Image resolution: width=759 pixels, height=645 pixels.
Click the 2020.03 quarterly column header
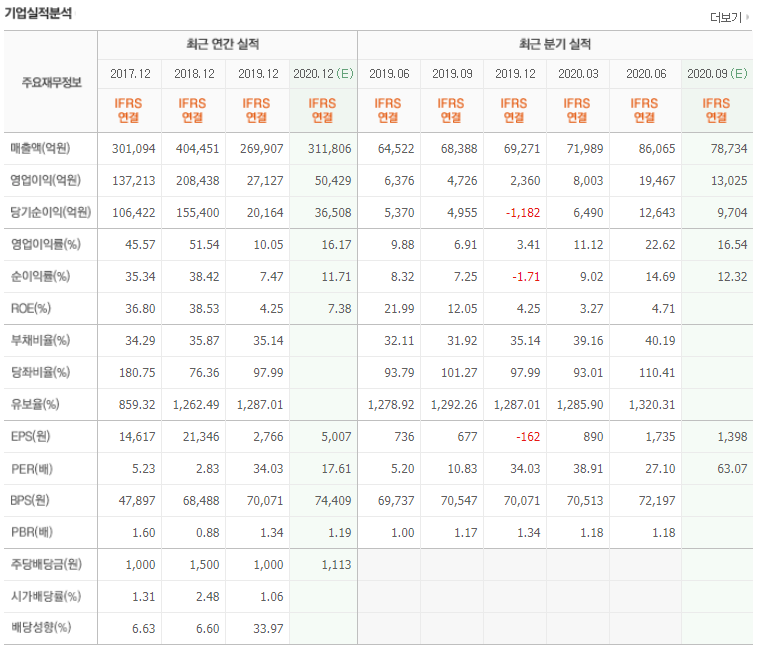point(578,74)
